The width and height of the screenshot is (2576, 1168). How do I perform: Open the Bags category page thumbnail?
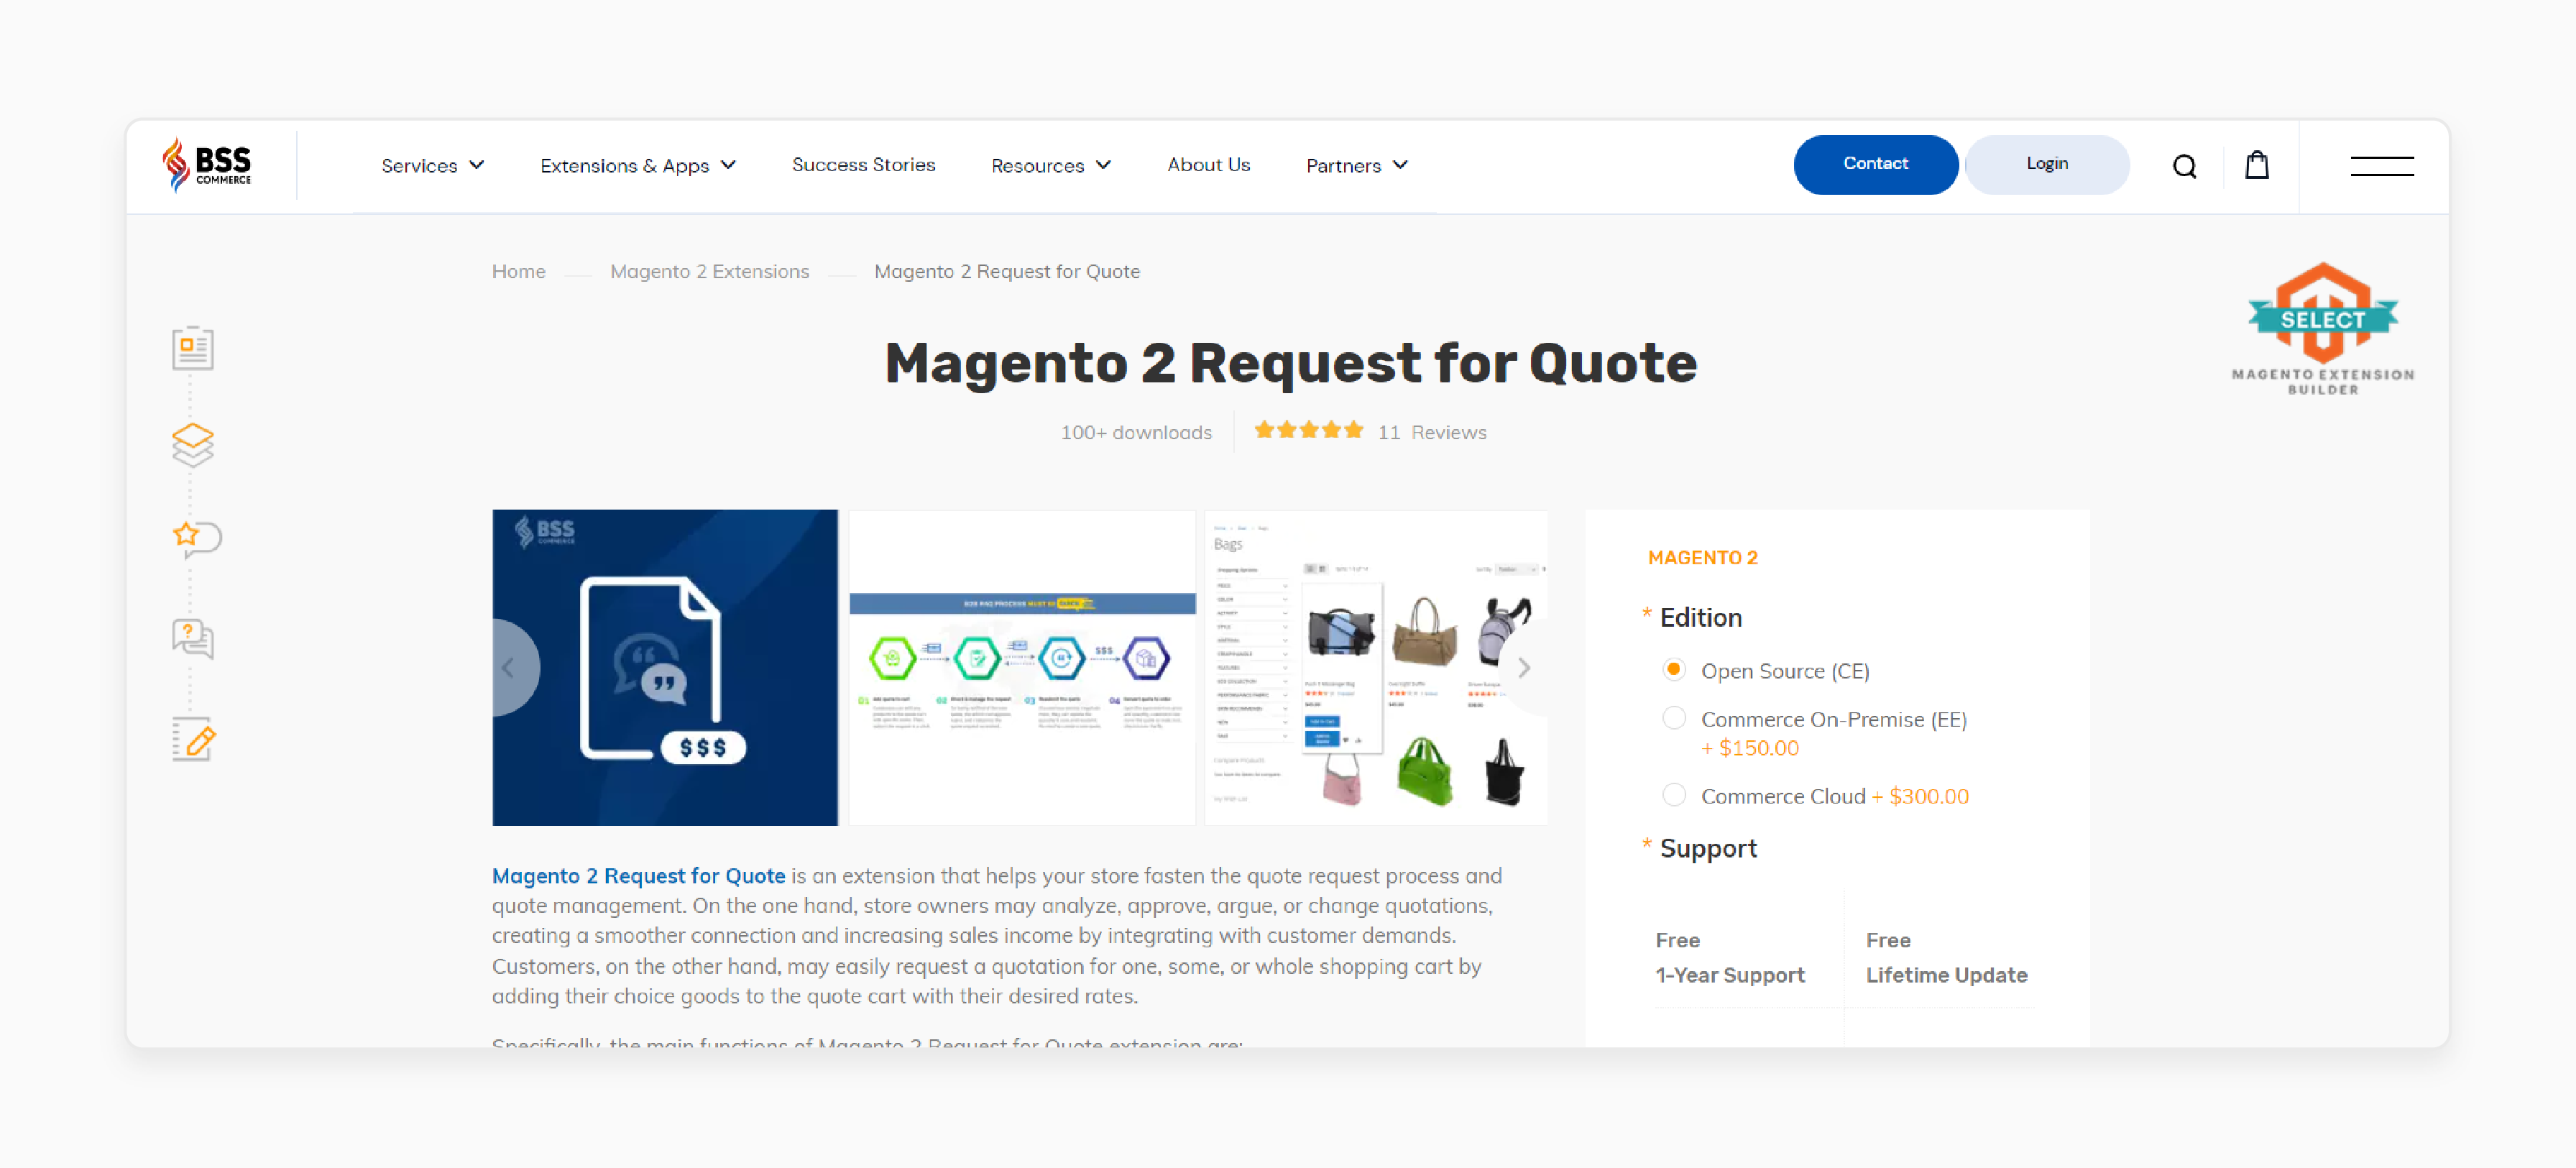click(1376, 667)
